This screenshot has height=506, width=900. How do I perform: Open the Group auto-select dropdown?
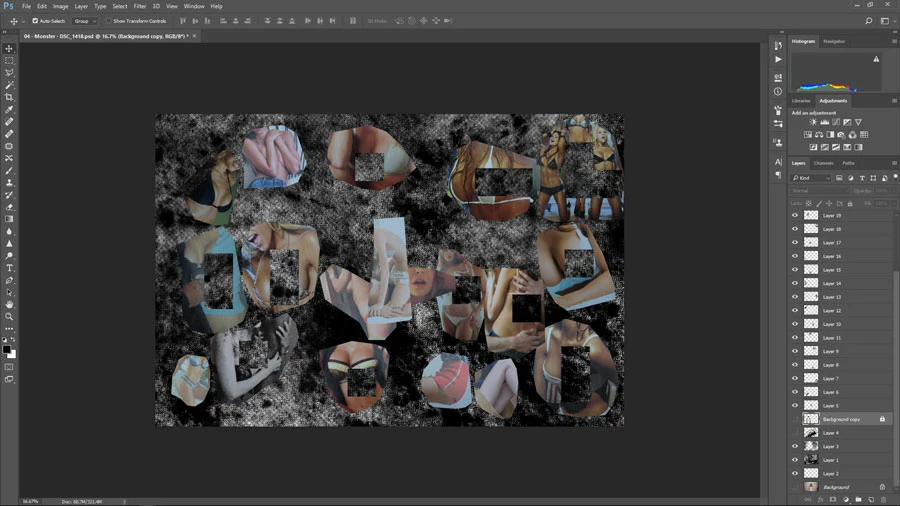85,21
